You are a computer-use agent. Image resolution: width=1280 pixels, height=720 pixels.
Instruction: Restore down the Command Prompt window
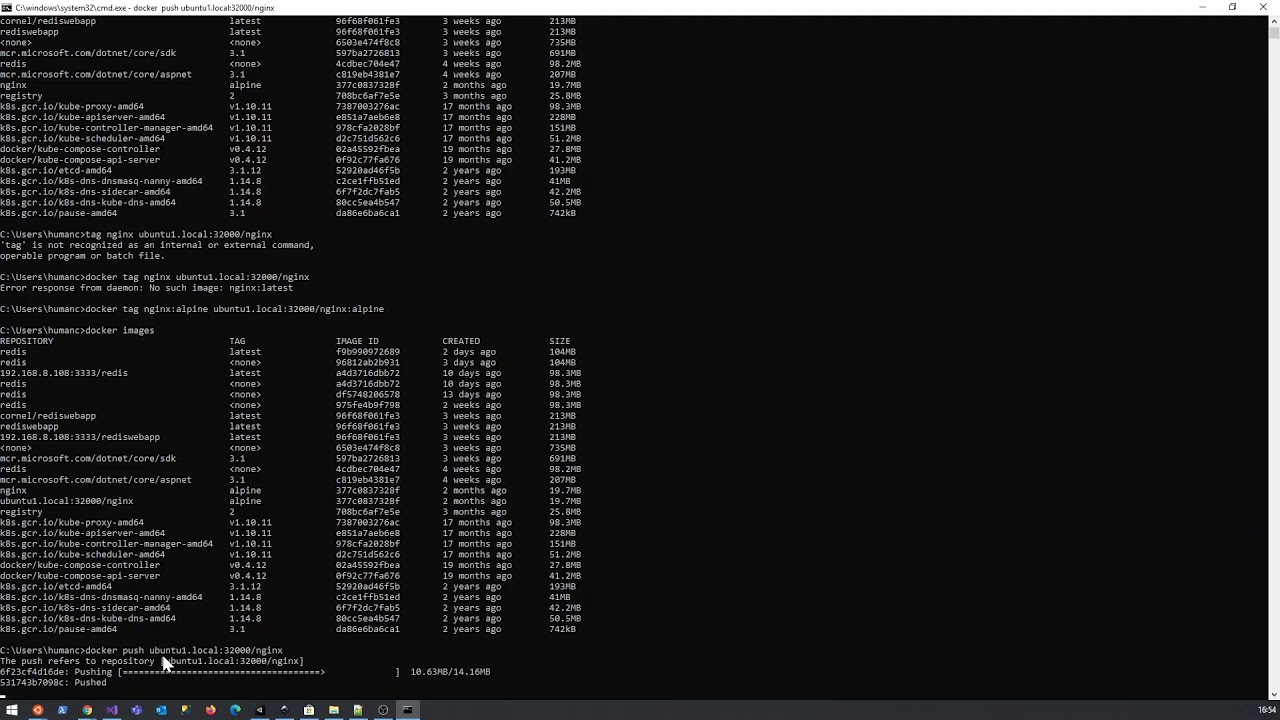click(1233, 7)
